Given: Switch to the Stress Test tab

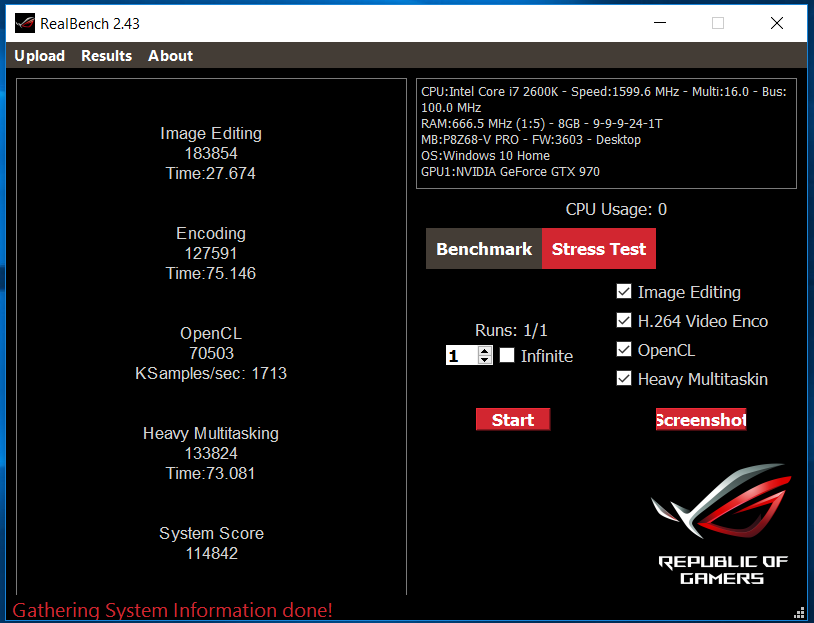Looking at the screenshot, I should 599,249.
